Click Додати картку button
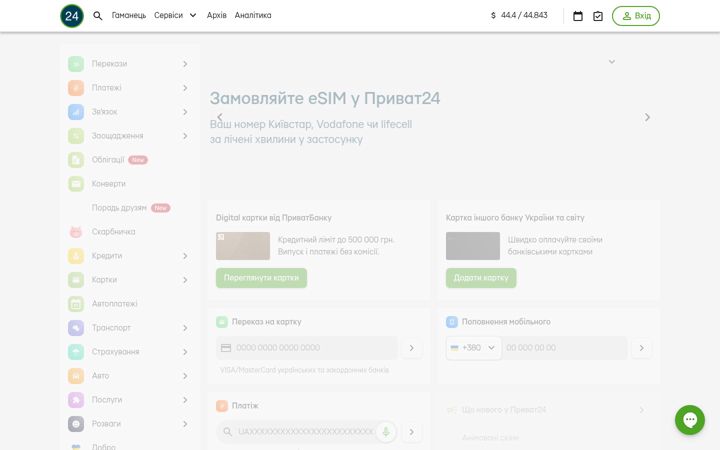Image resolution: width=720 pixels, height=450 pixels. click(x=481, y=278)
